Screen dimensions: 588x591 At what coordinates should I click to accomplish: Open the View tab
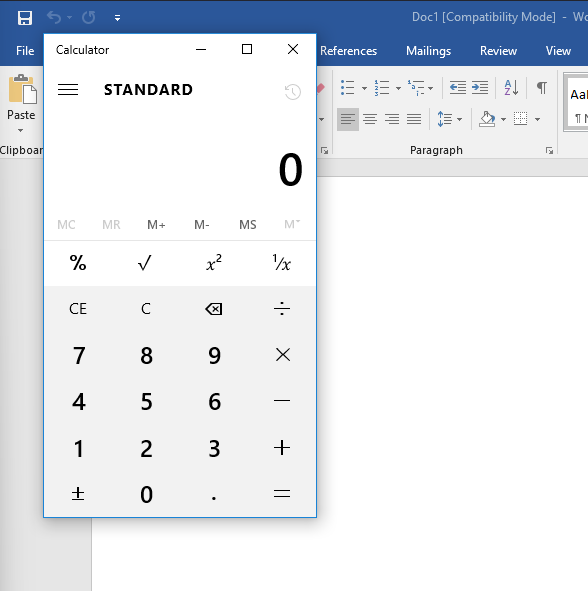[x=558, y=51]
